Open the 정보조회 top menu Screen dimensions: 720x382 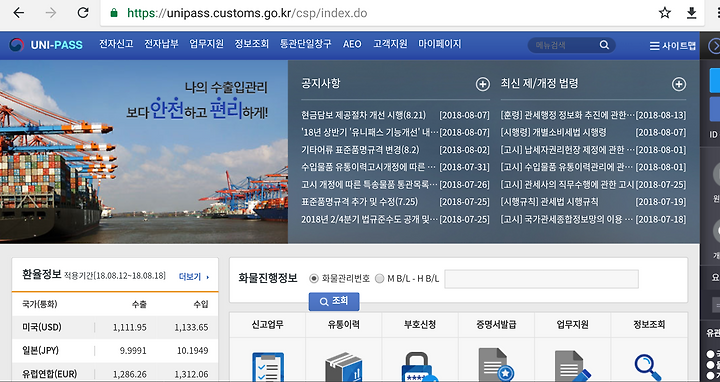tap(251, 44)
